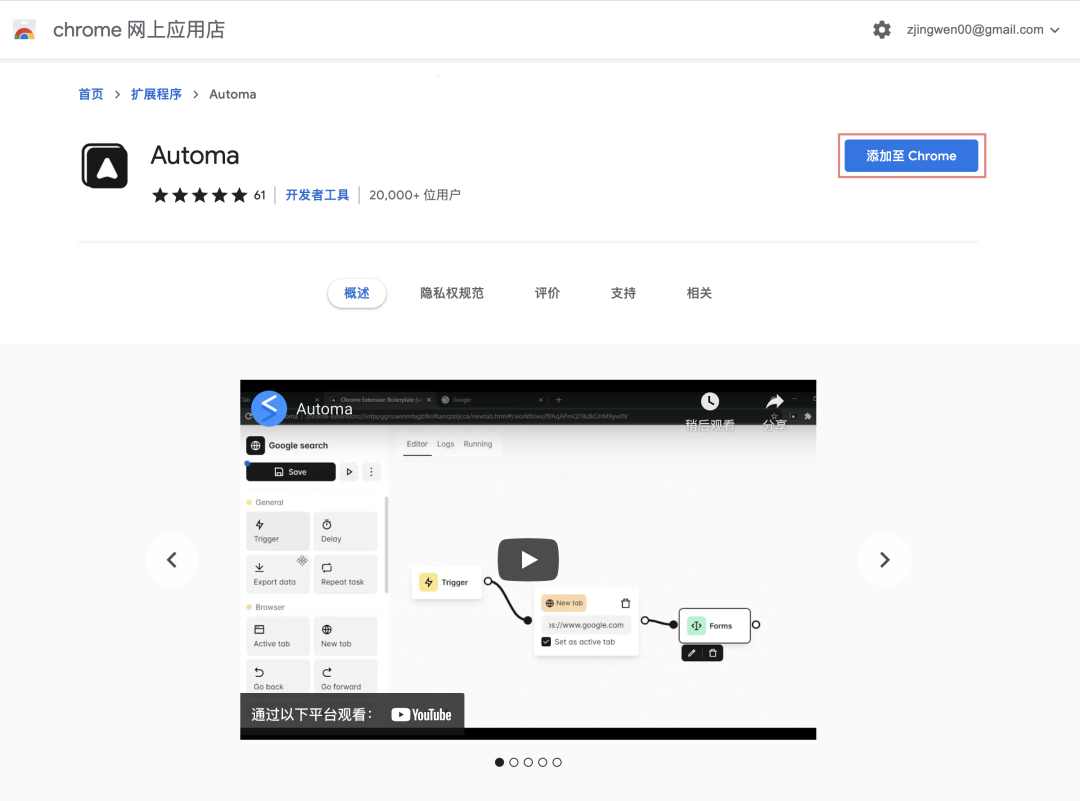This screenshot has height=801, width=1080.
Task: Open the 开发者工具 category link
Action: pos(318,196)
